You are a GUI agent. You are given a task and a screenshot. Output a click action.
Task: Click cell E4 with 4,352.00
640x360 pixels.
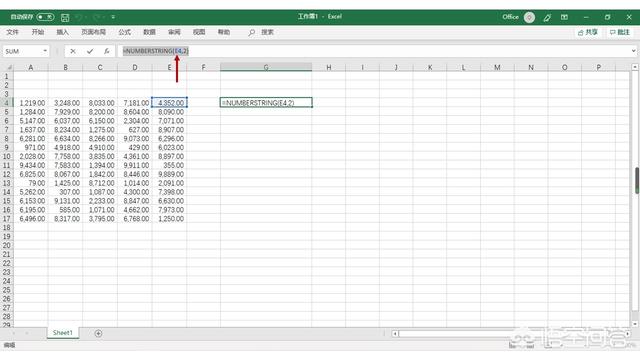169,103
